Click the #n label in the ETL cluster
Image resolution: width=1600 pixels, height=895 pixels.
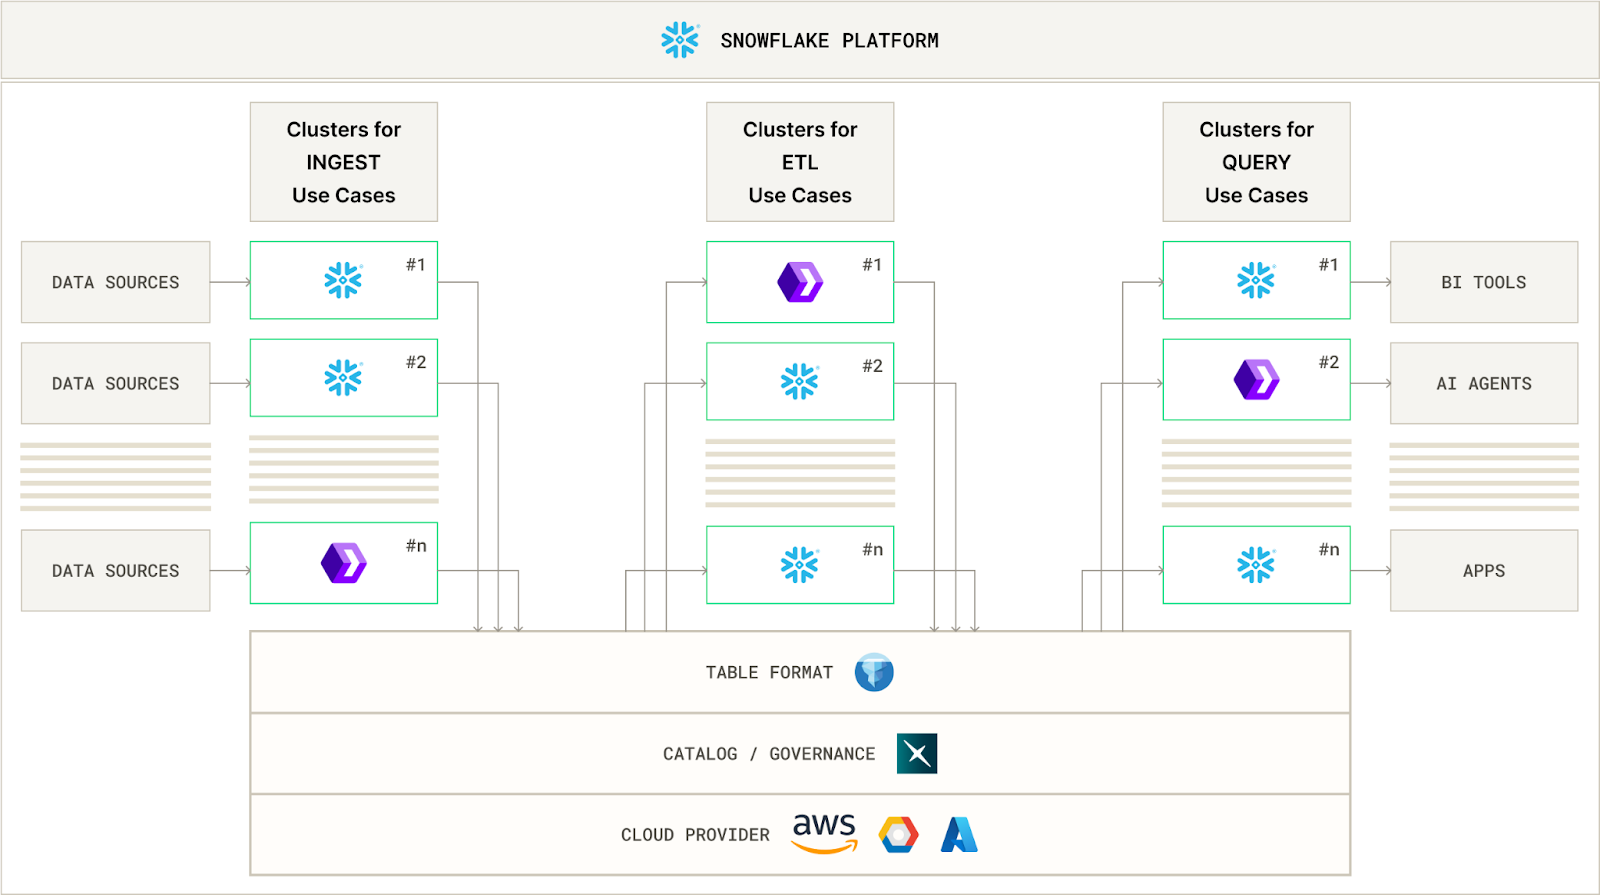[873, 549]
